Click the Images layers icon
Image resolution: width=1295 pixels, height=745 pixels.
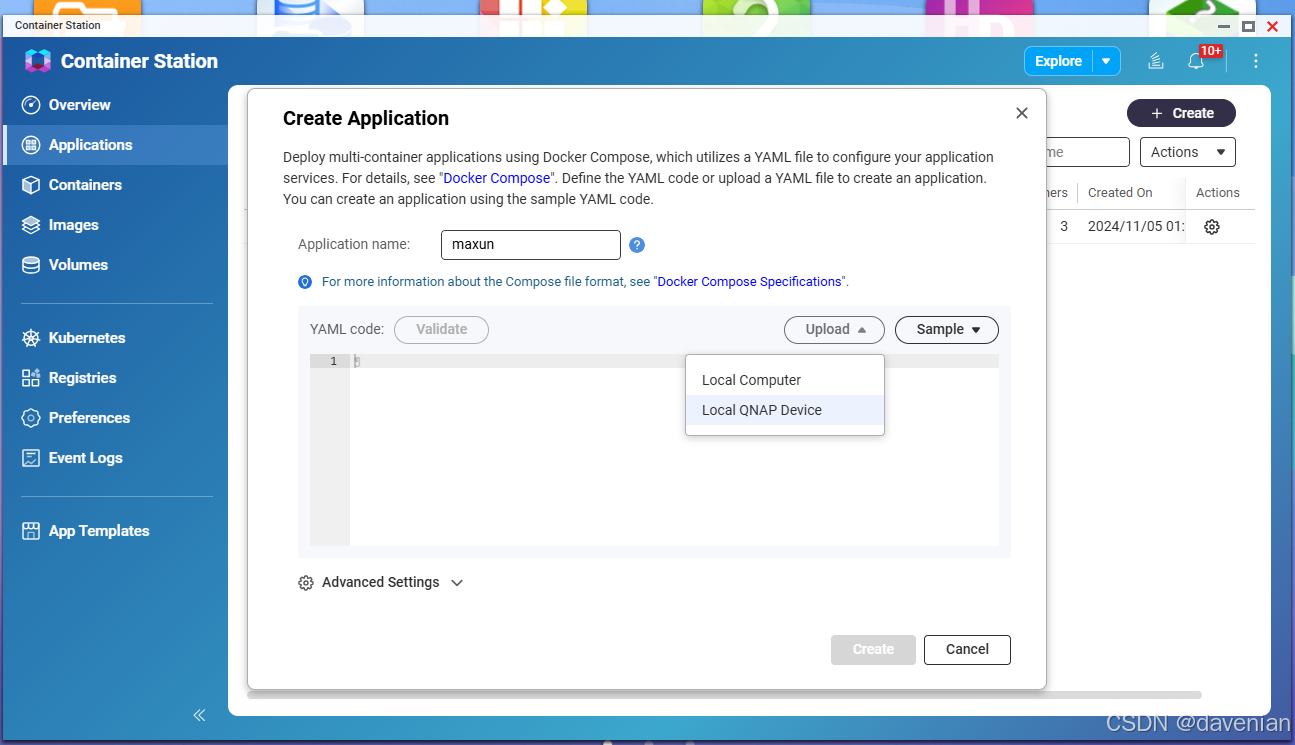pyautogui.click(x=31, y=225)
